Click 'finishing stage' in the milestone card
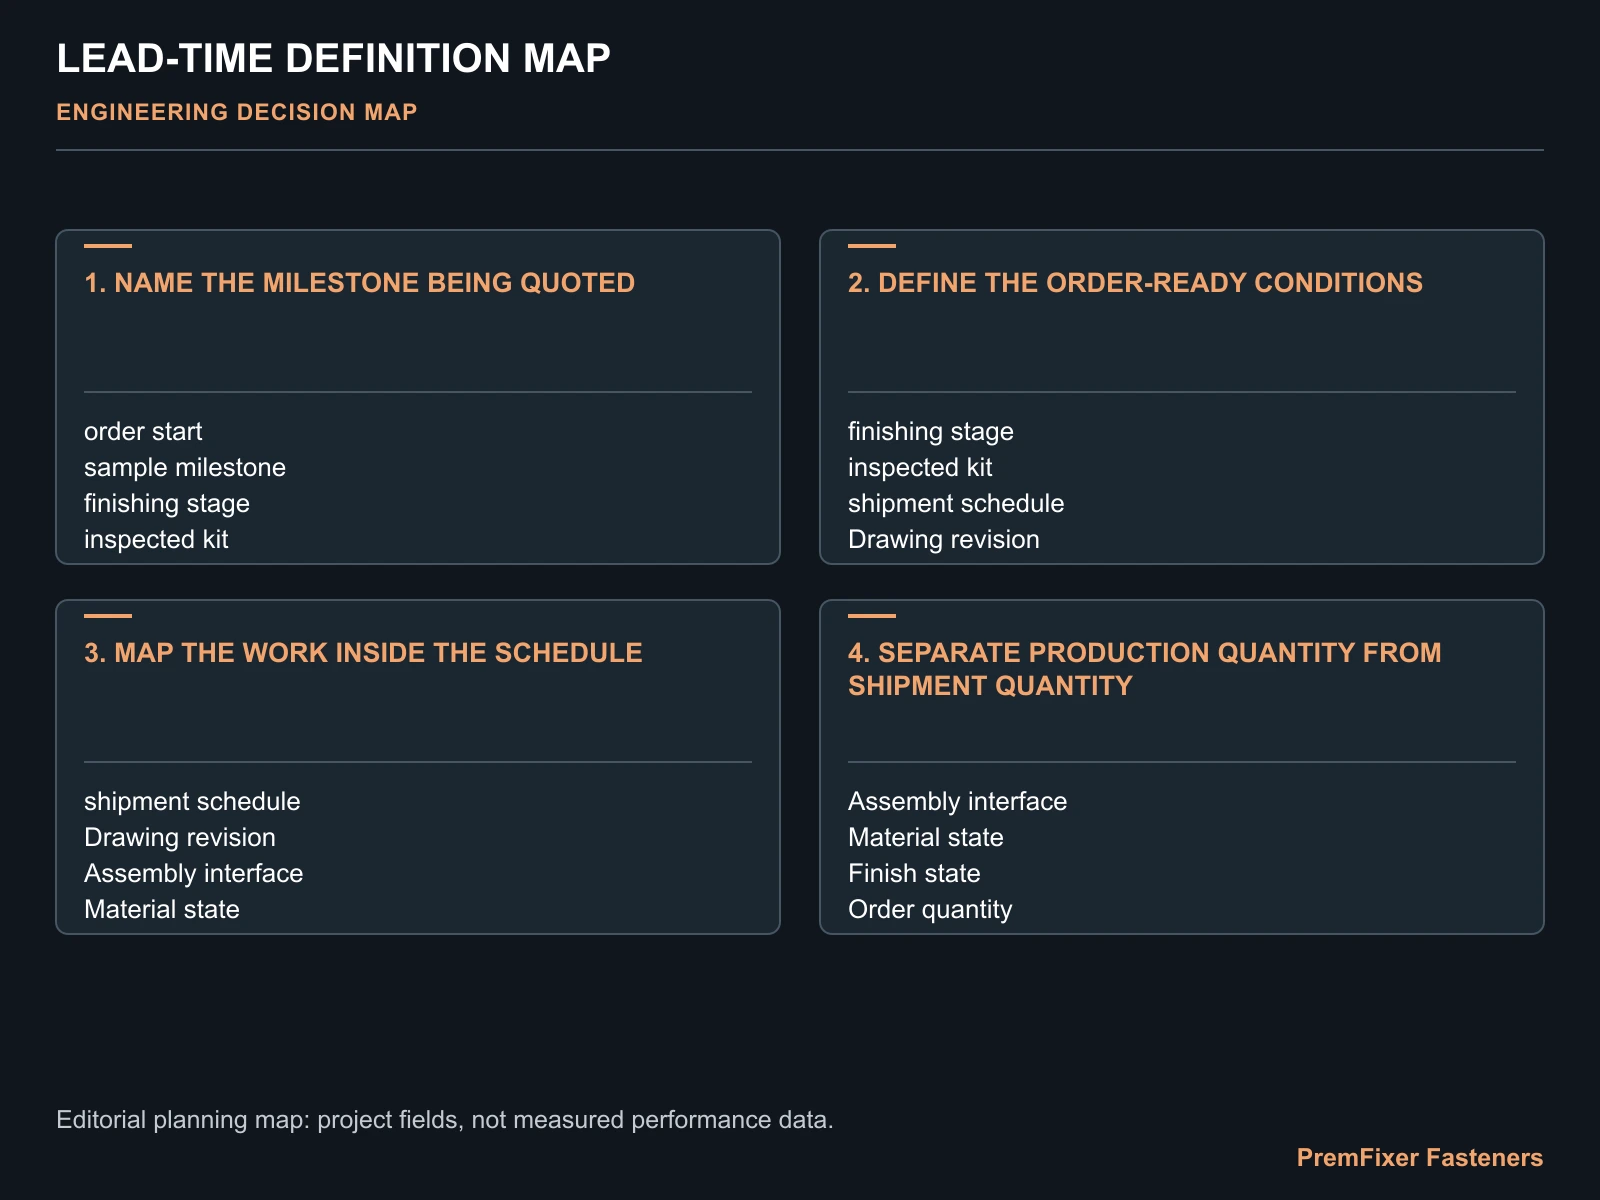The width and height of the screenshot is (1600, 1200). pyautogui.click(x=167, y=503)
